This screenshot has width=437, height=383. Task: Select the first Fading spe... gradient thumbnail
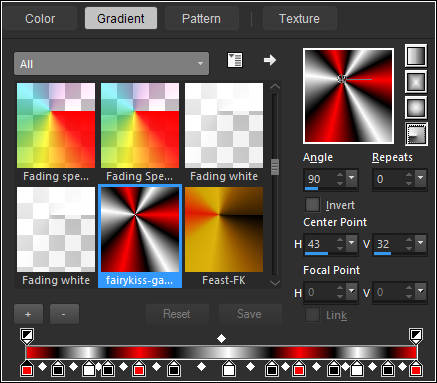tap(56, 125)
